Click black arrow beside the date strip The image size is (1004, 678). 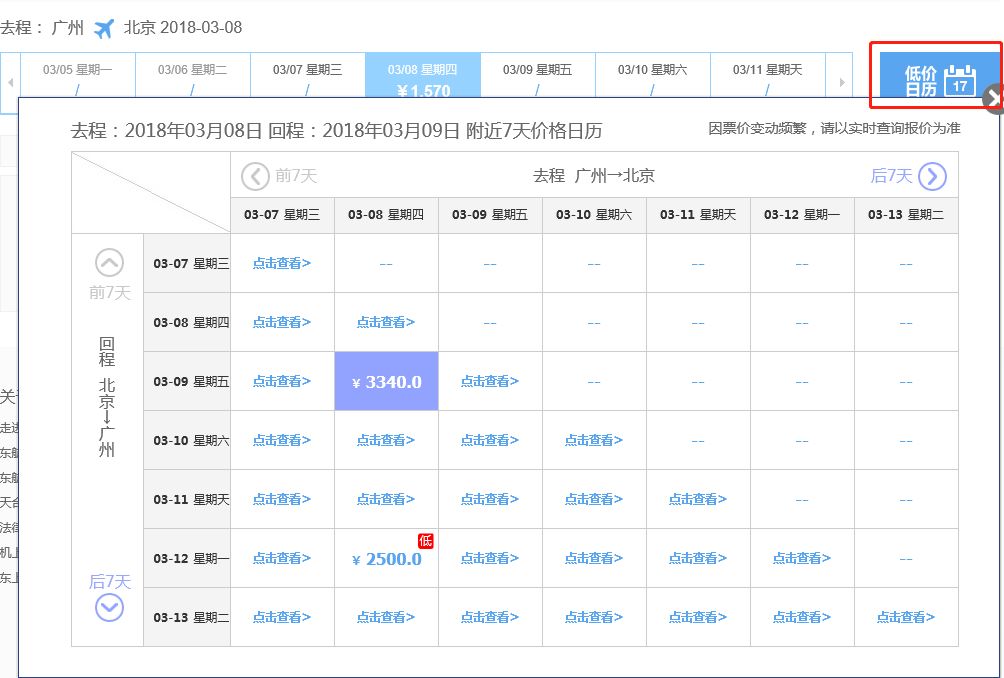point(991,97)
